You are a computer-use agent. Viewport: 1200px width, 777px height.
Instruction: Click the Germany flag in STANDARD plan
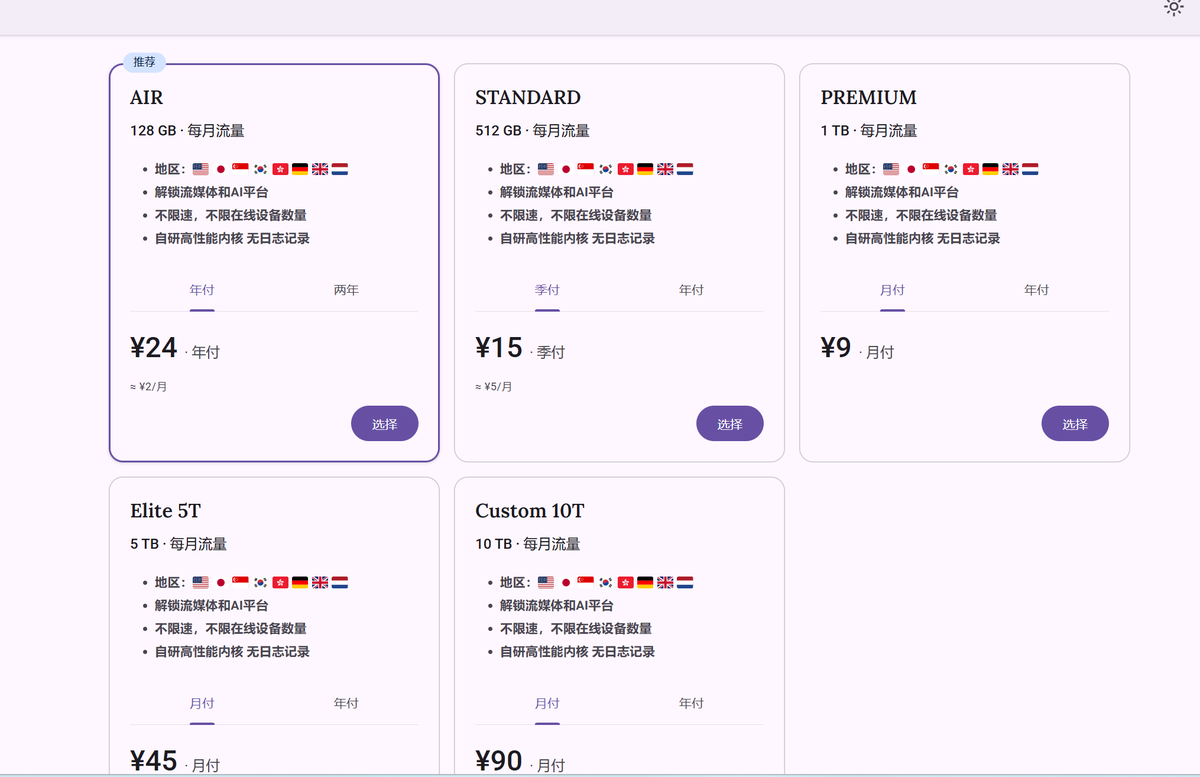point(645,169)
